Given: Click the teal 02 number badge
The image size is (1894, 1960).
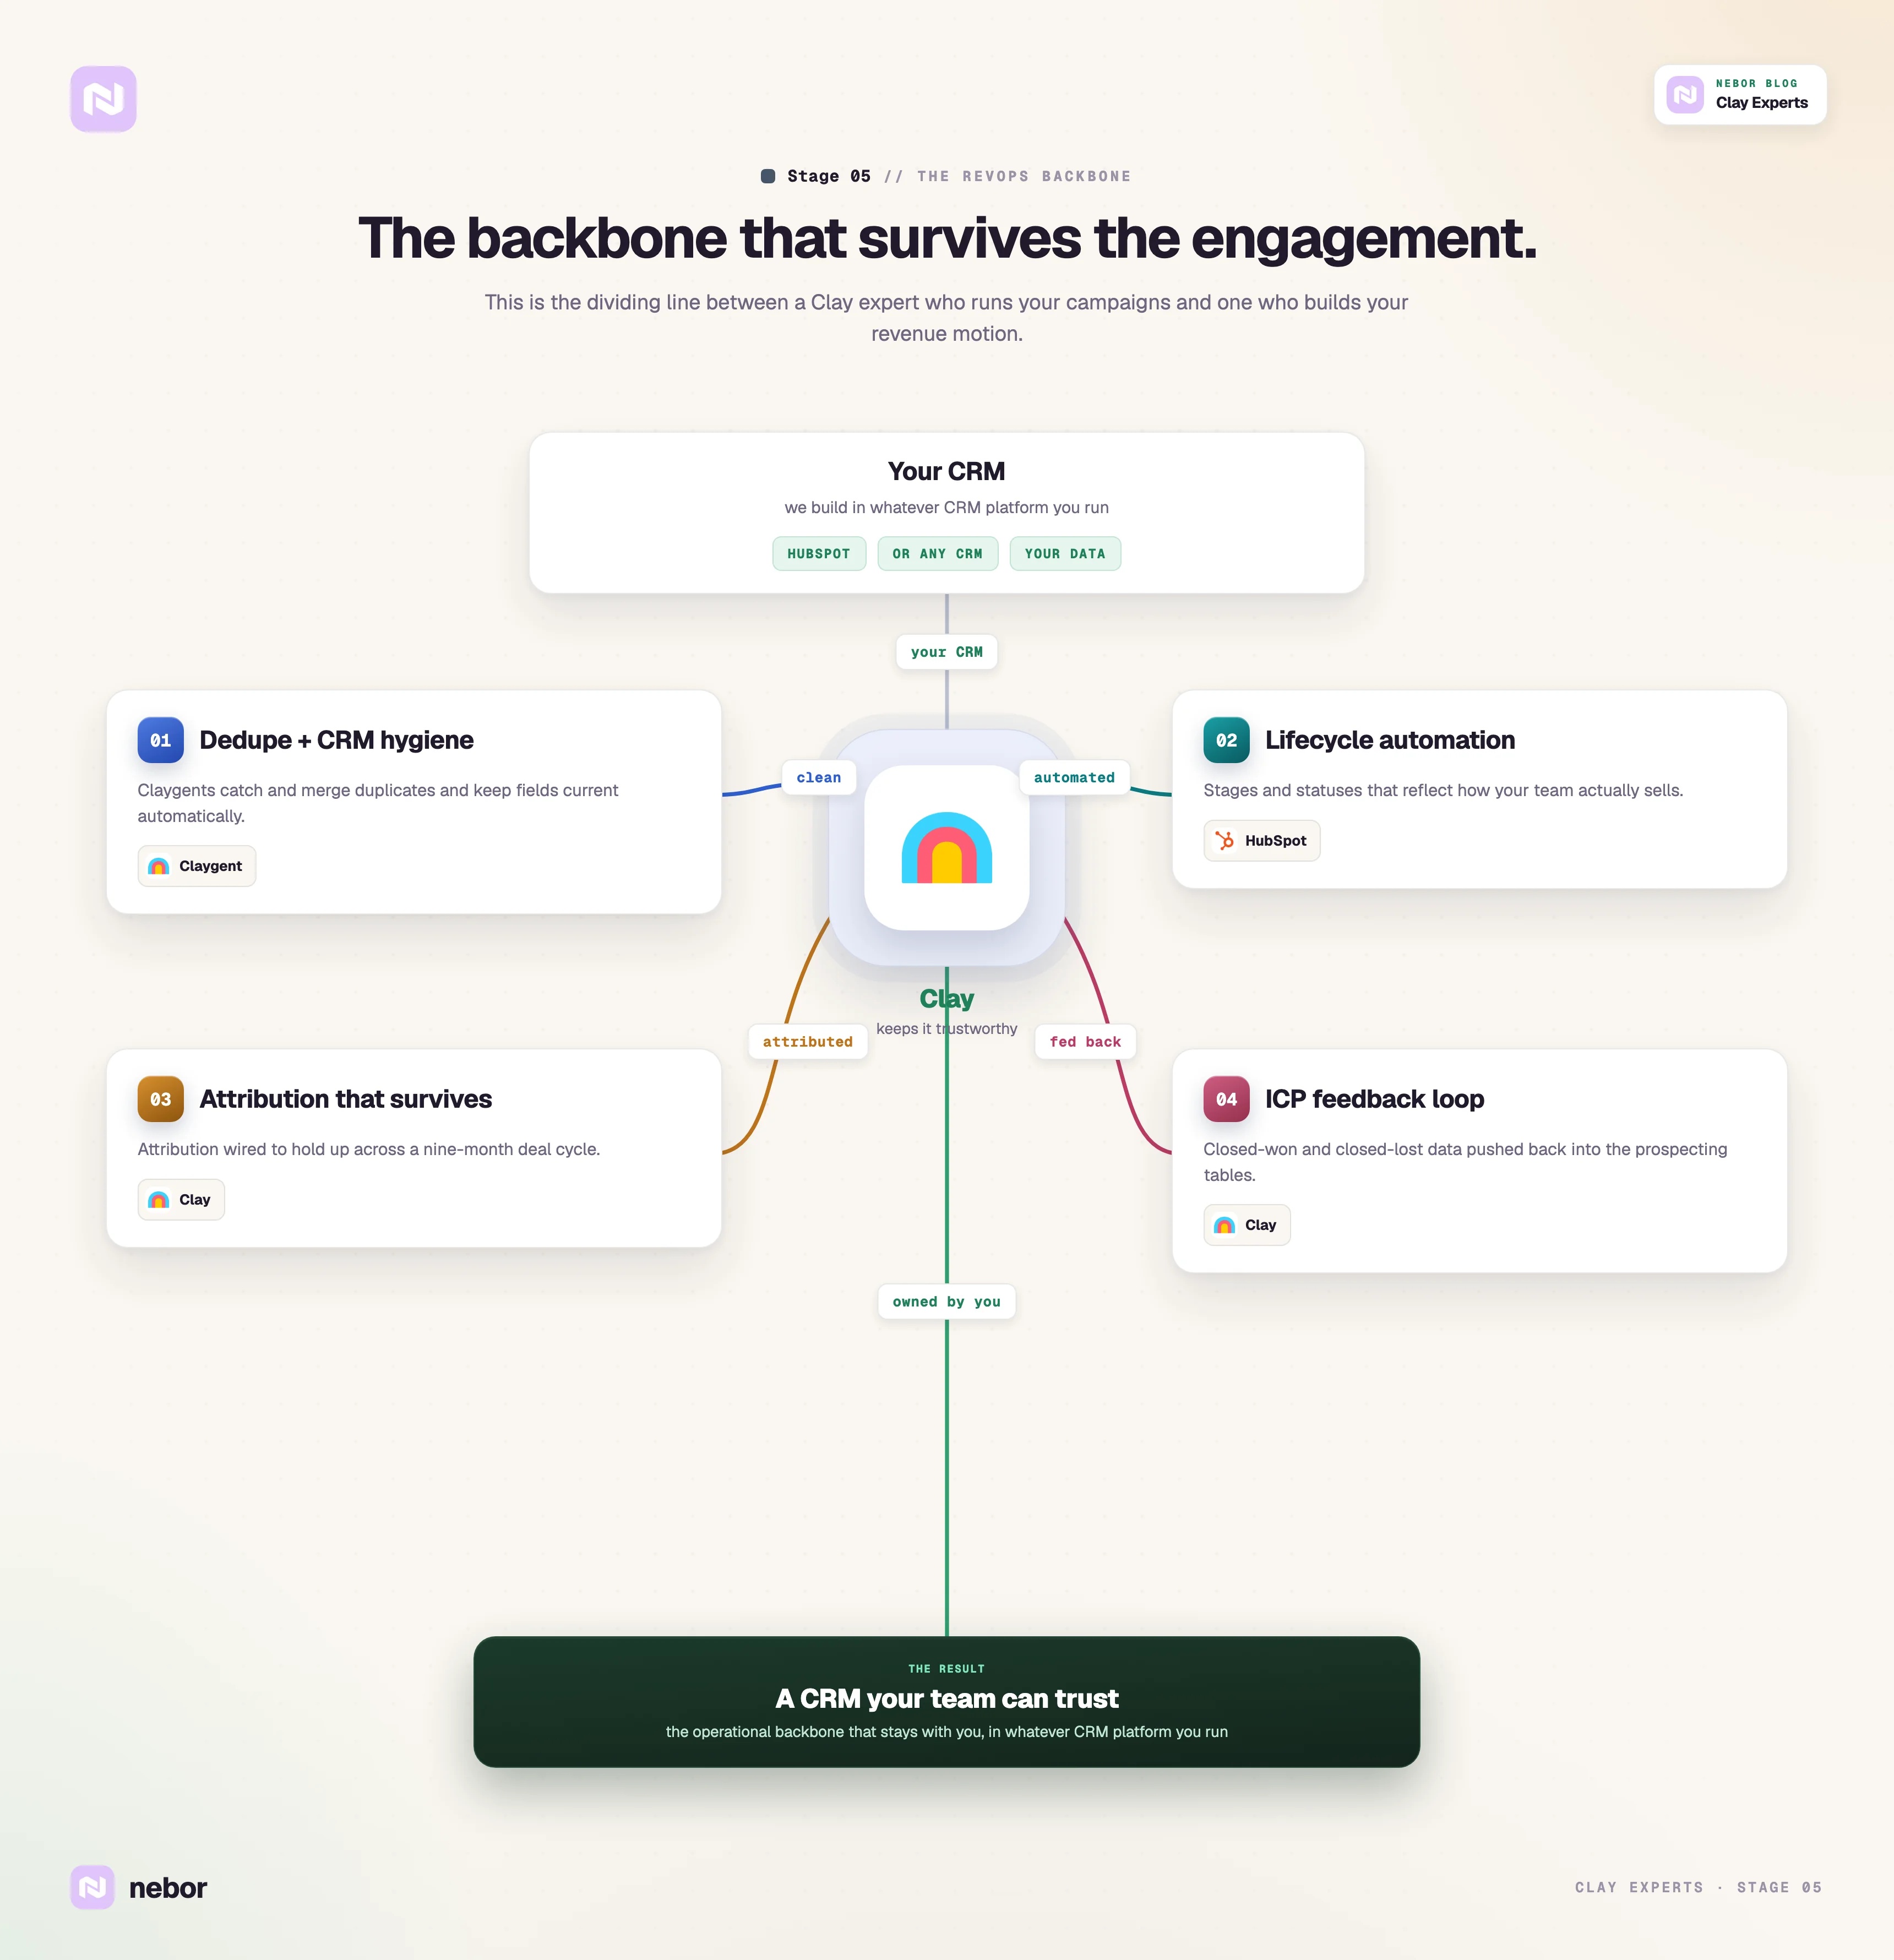Looking at the screenshot, I should coord(1226,740).
